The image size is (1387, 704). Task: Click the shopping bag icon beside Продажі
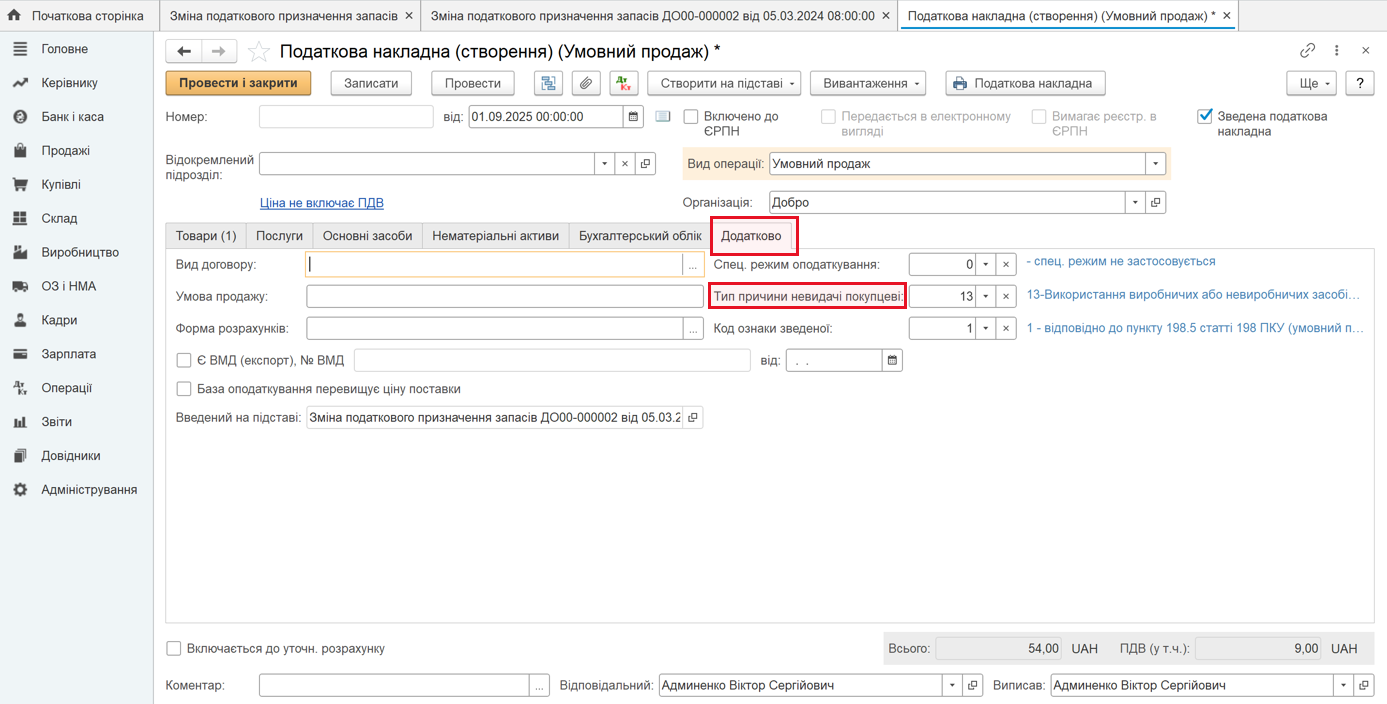20,151
